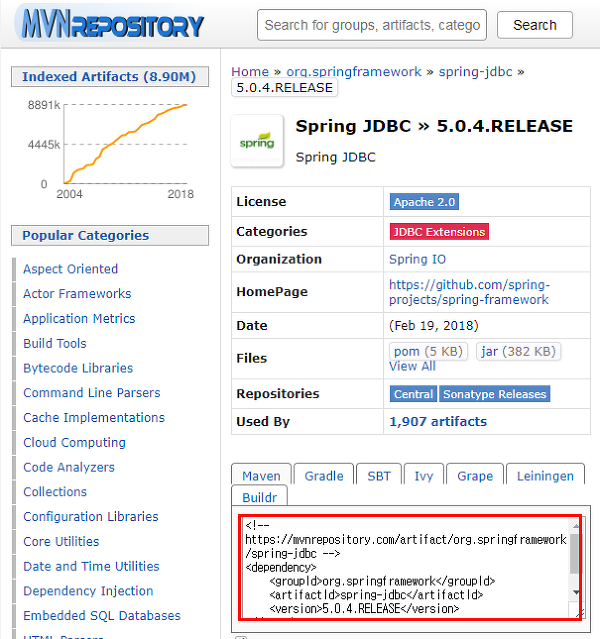The height and width of the screenshot is (639, 600).
Task: Open the Build Tools category
Action: click(x=55, y=343)
